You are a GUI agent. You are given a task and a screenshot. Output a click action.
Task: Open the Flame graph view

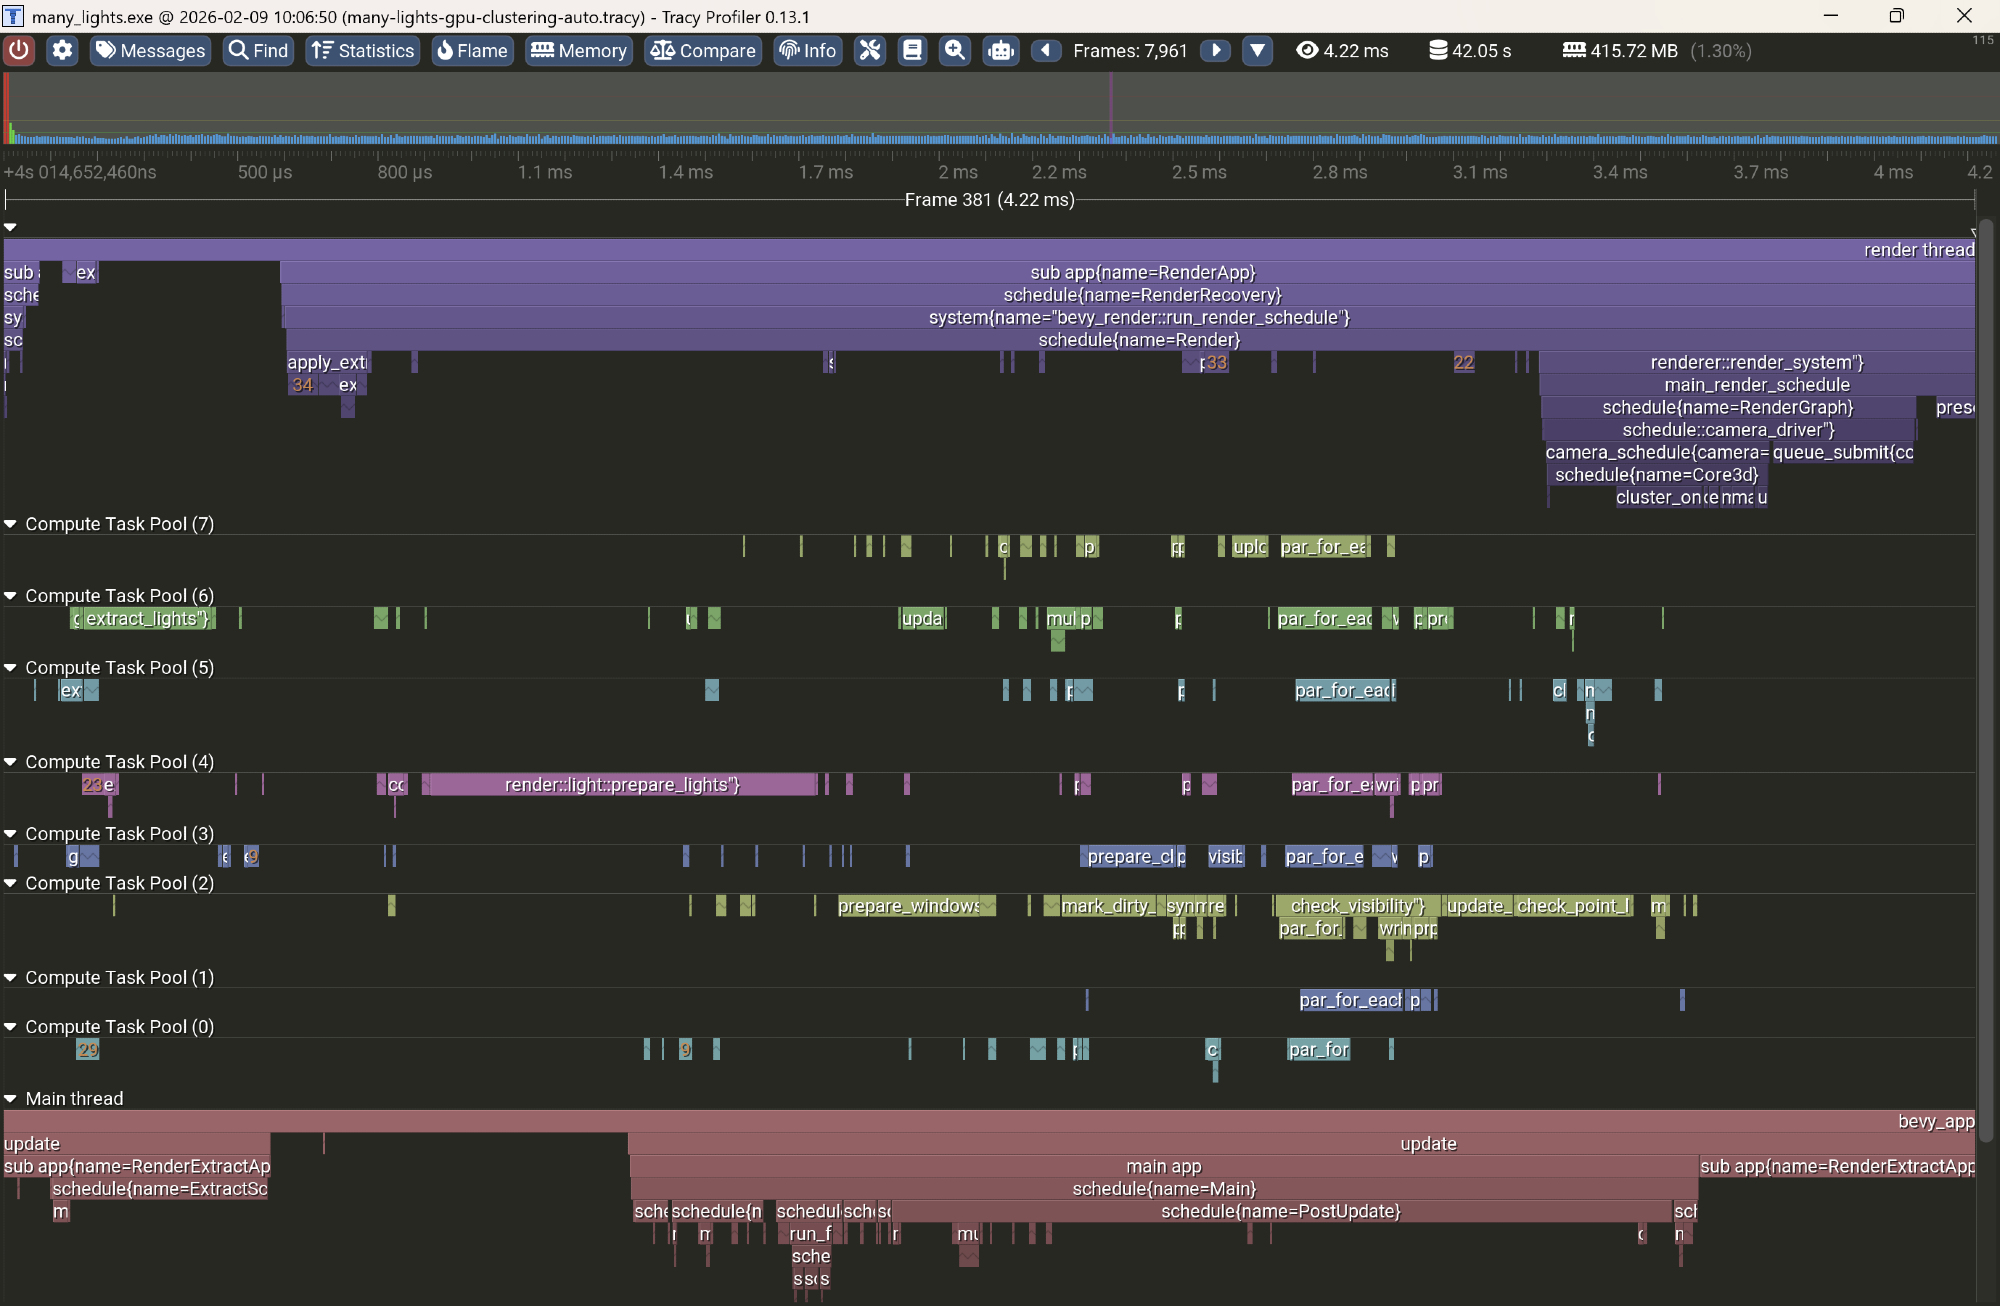click(472, 50)
